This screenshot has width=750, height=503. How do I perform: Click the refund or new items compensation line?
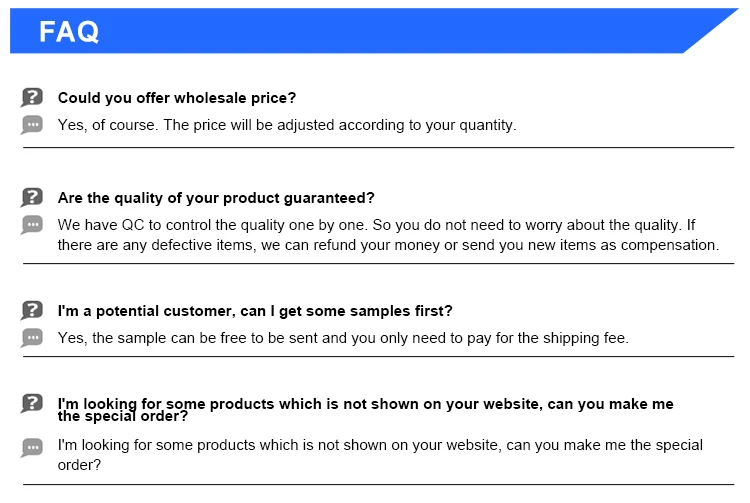click(x=388, y=245)
